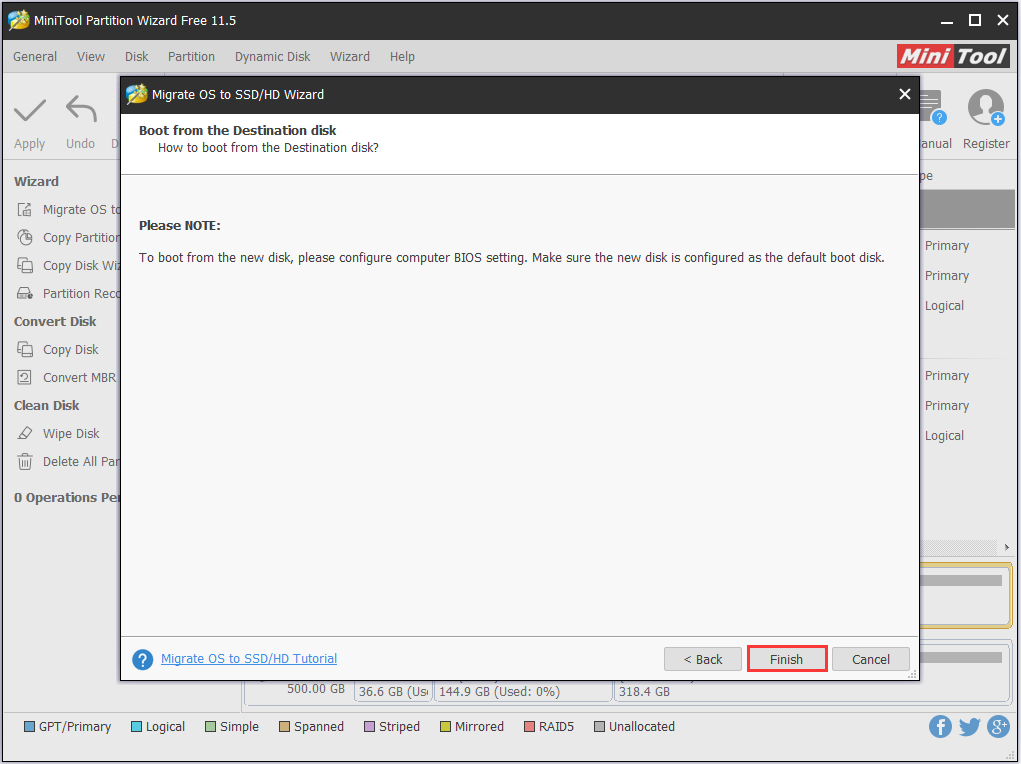Open the General menu
The image size is (1021, 764).
35,57
